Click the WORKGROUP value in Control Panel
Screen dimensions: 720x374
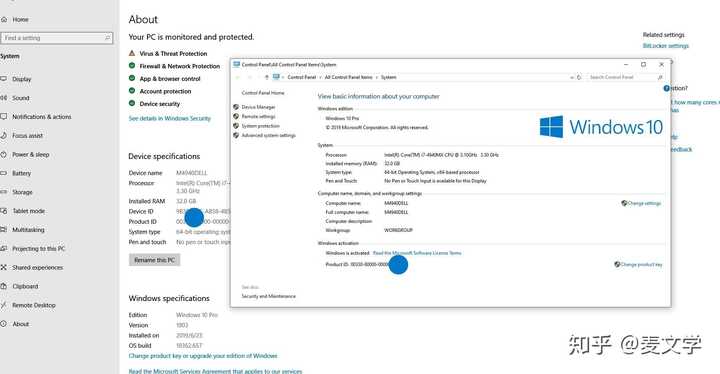pyautogui.click(x=398, y=230)
